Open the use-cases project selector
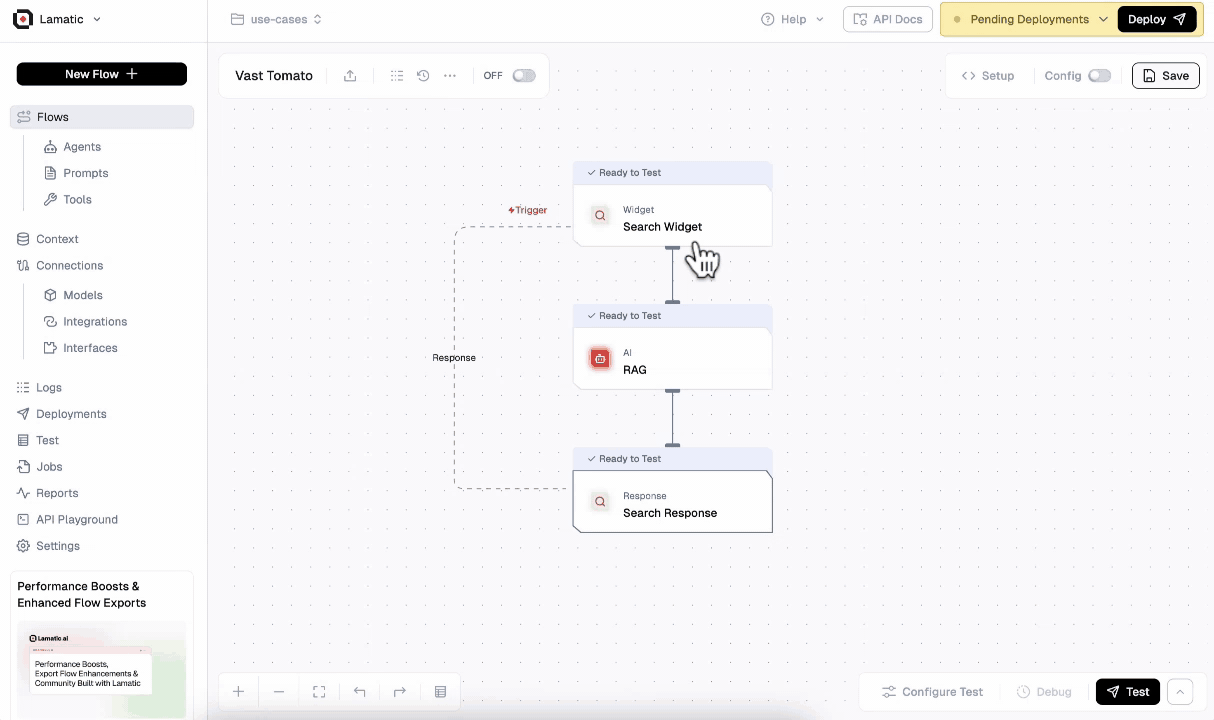 click(276, 19)
